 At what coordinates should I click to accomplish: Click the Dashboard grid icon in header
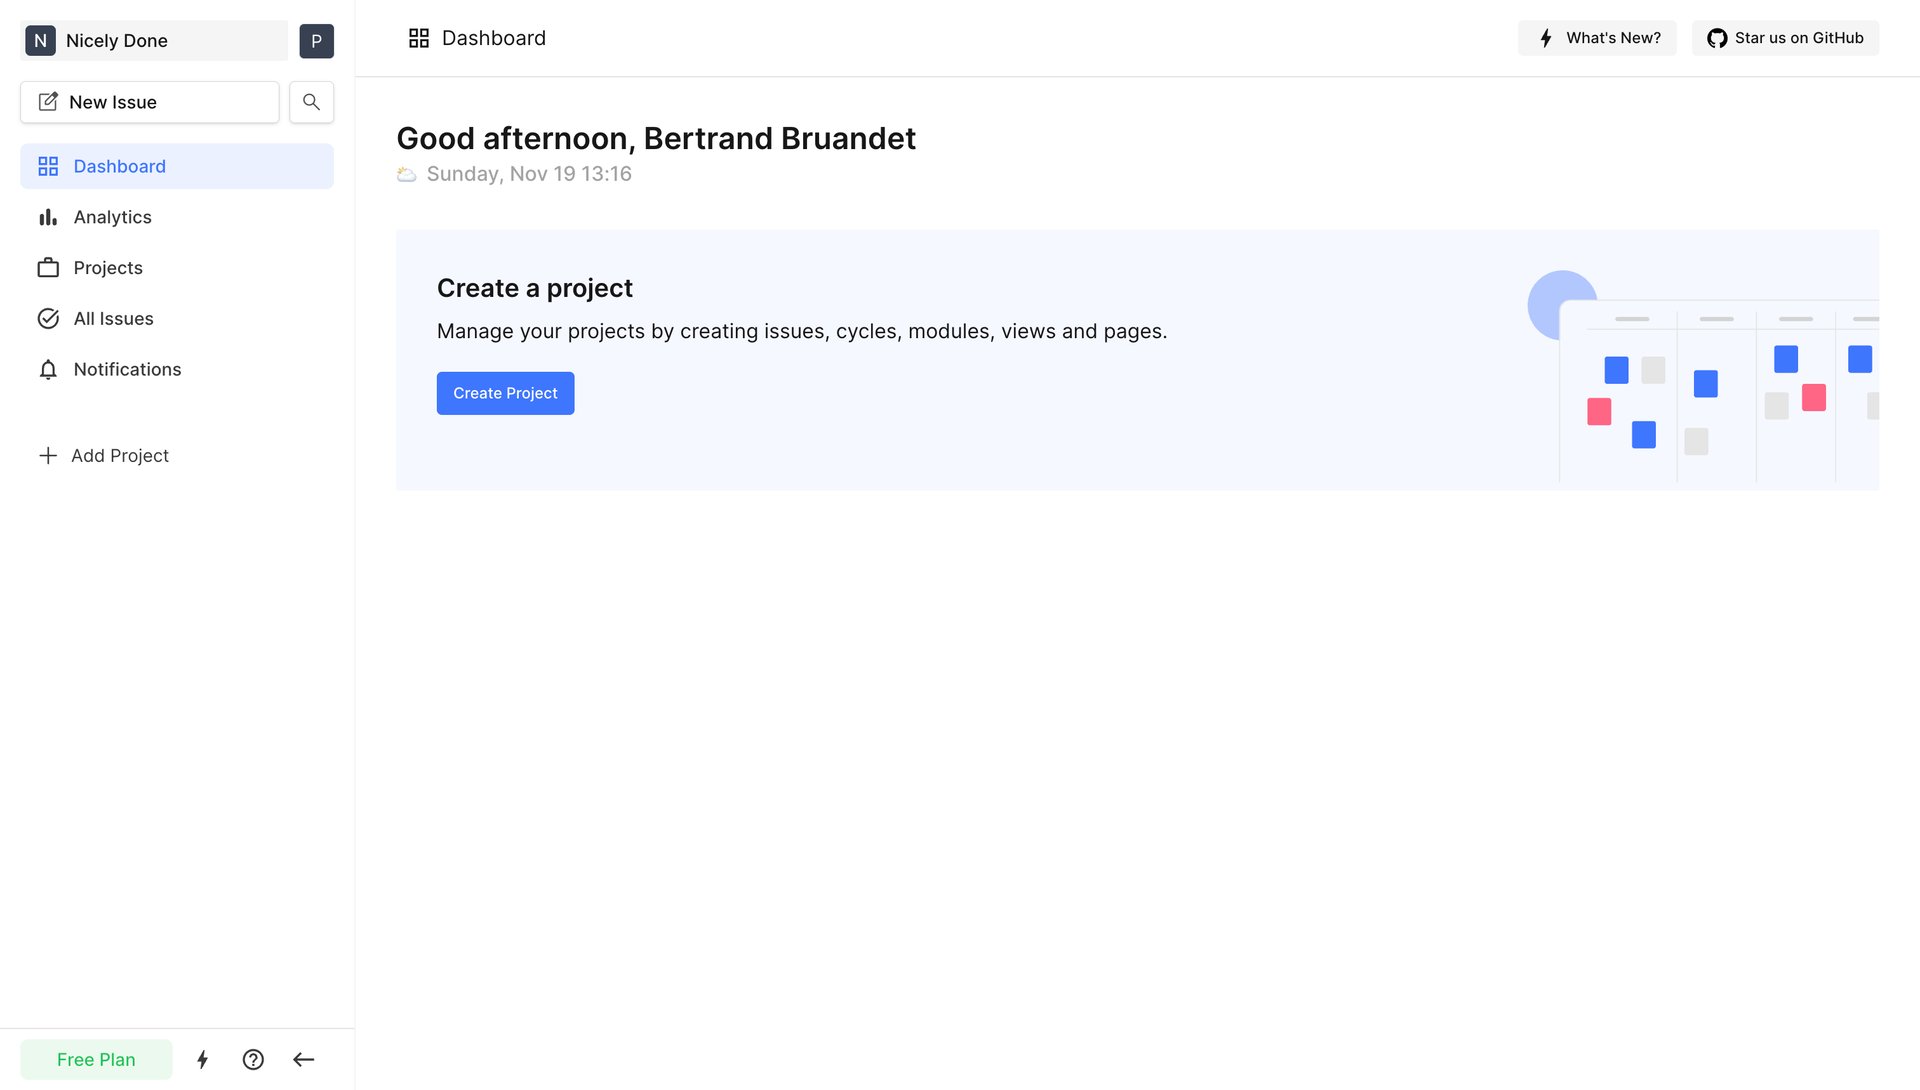[419, 38]
